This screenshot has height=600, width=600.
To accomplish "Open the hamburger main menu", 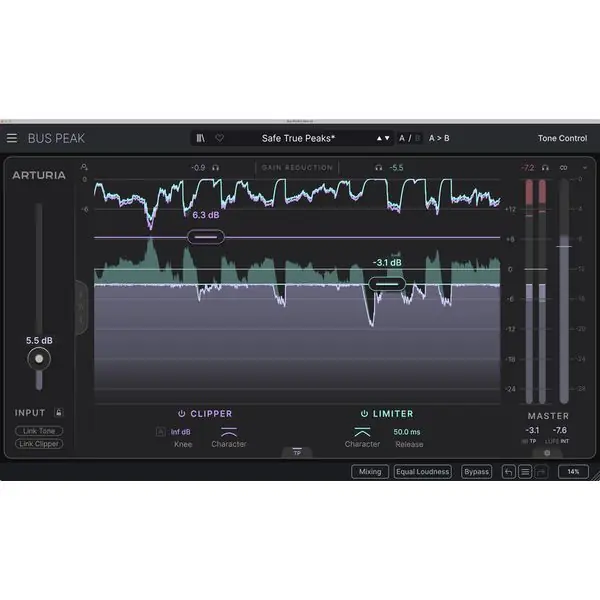I will (12, 138).
